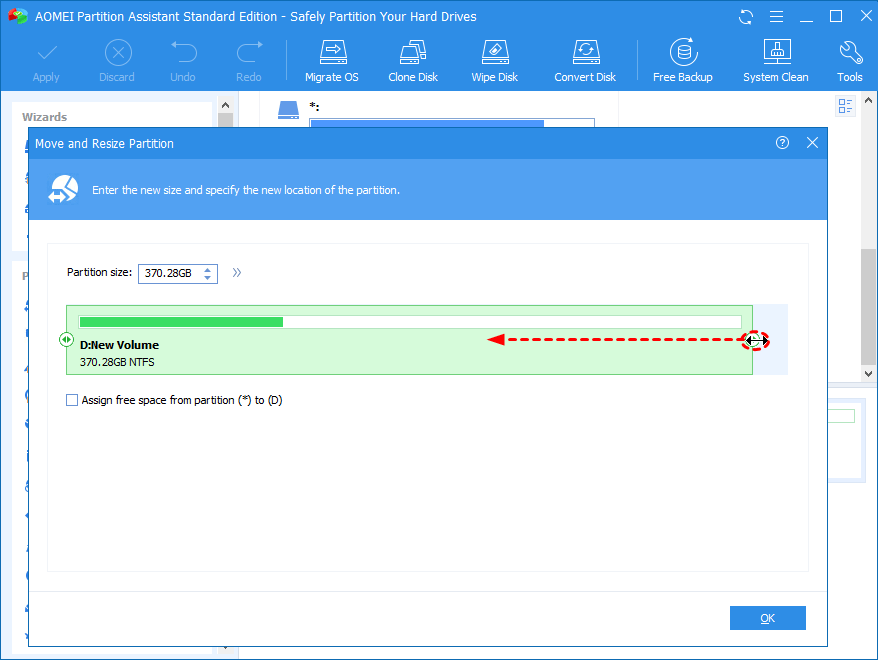Increase partition size with up stepper arrow

[x=208, y=269]
